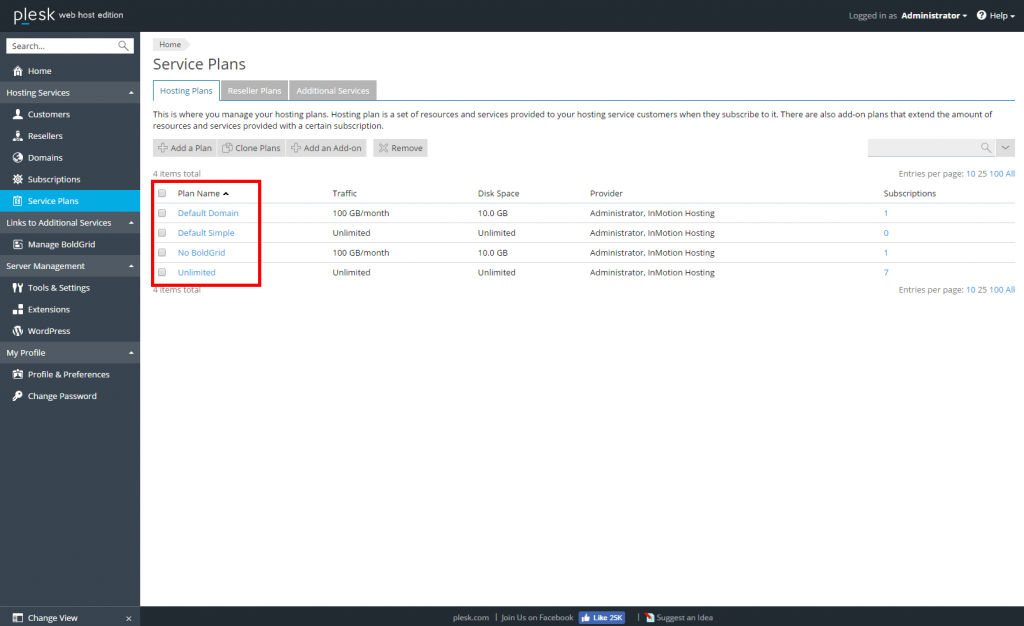Click the Customers person icon
Screen dimensions: 1024x626
point(18,114)
